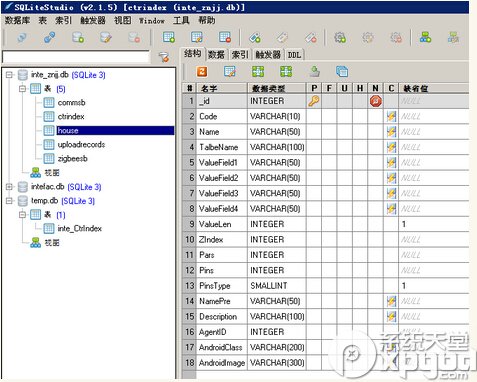Click the SMALLINT data type cell
This screenshot has width=477, height=382.
click(x=276, y=286)
